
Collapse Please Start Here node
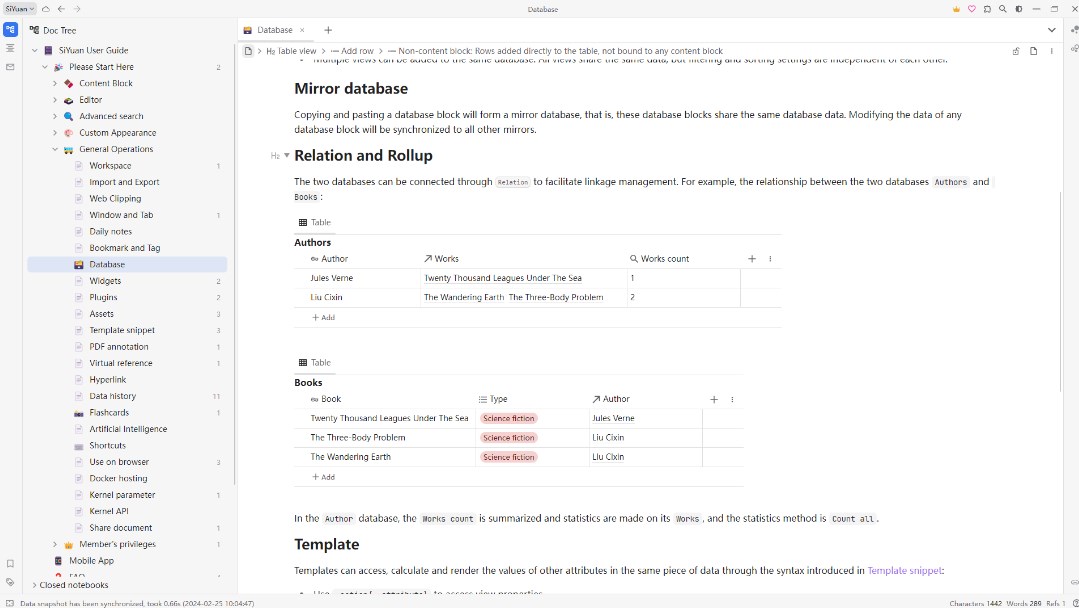[x=45, y=67]
